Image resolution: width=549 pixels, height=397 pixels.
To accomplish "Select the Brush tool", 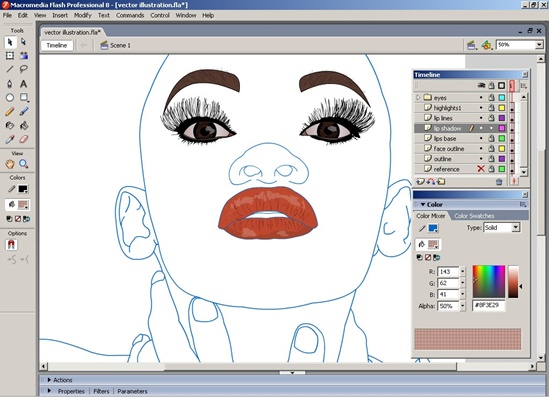I will 23,112.
